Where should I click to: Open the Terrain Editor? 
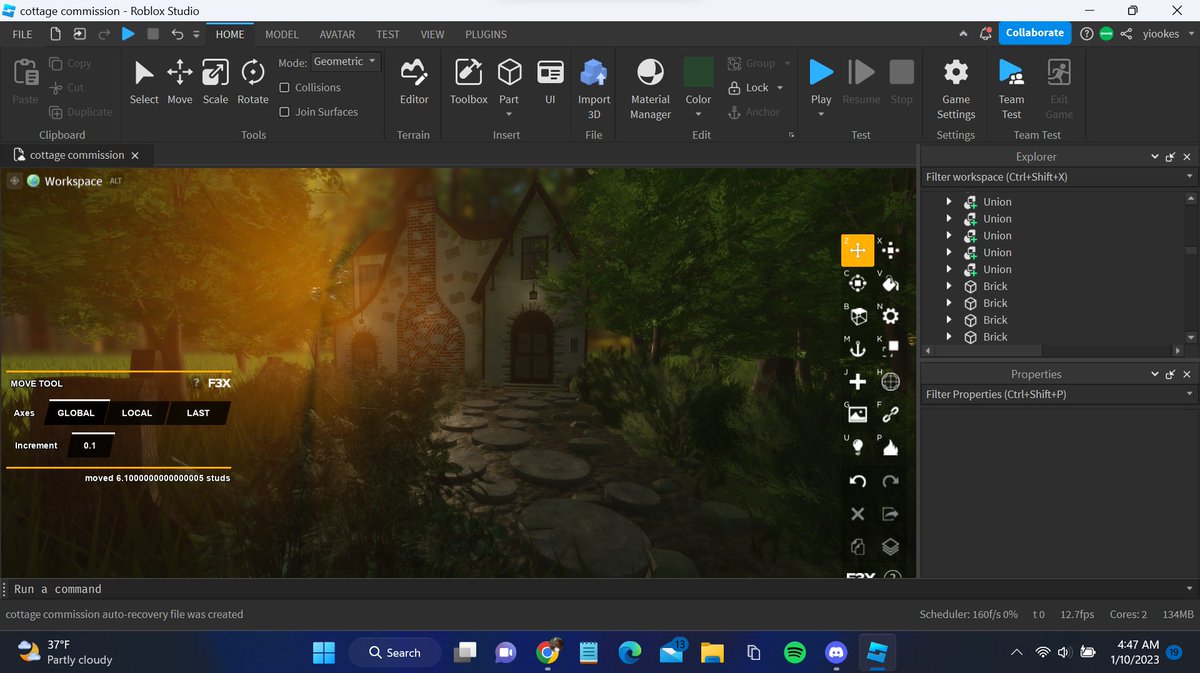click(414, 82)
